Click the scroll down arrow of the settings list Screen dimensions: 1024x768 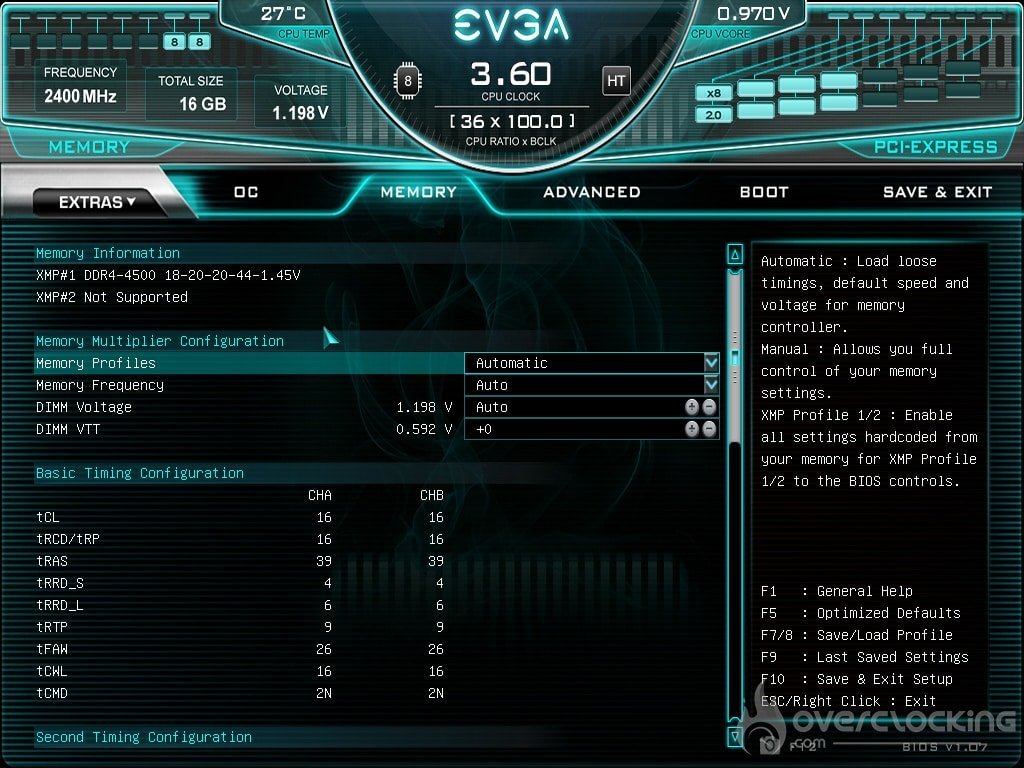(735, 737)
